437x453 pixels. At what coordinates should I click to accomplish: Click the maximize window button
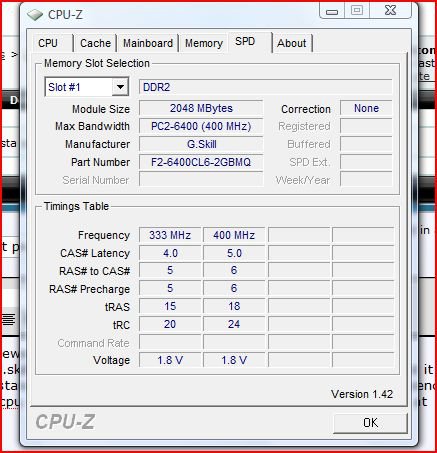[357, 10]
